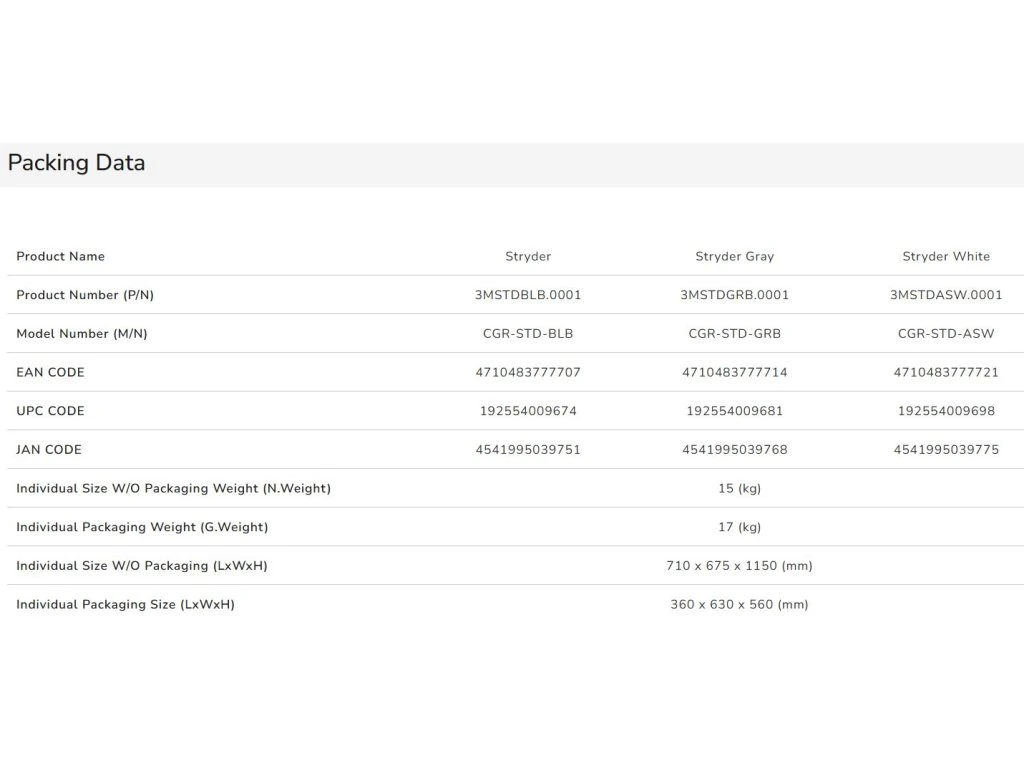This screenshot has width=1024, height=768.
Task: Click EAN code 4710483777707
Action: click(528, 372)
